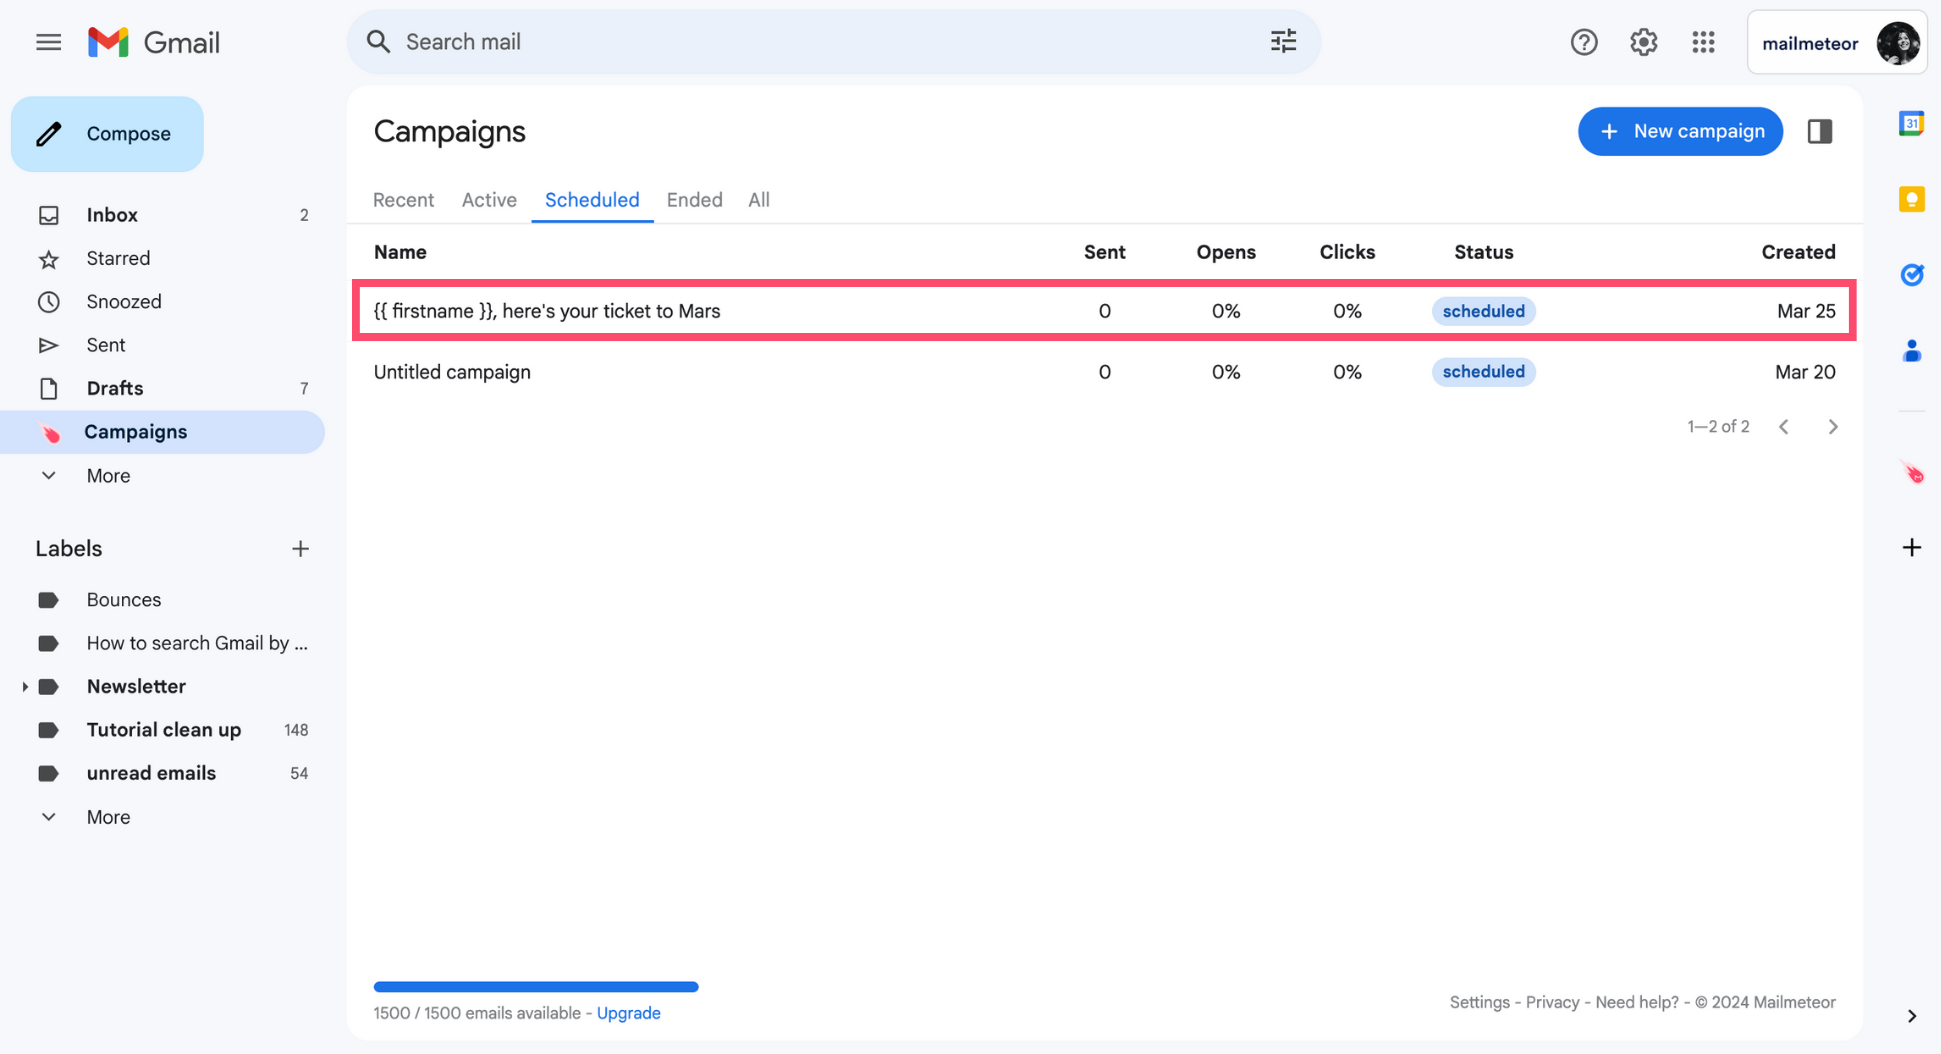
Task: Open Google Tasks side panel icon
Action: pyautogui.click(x=1911, y=274)
